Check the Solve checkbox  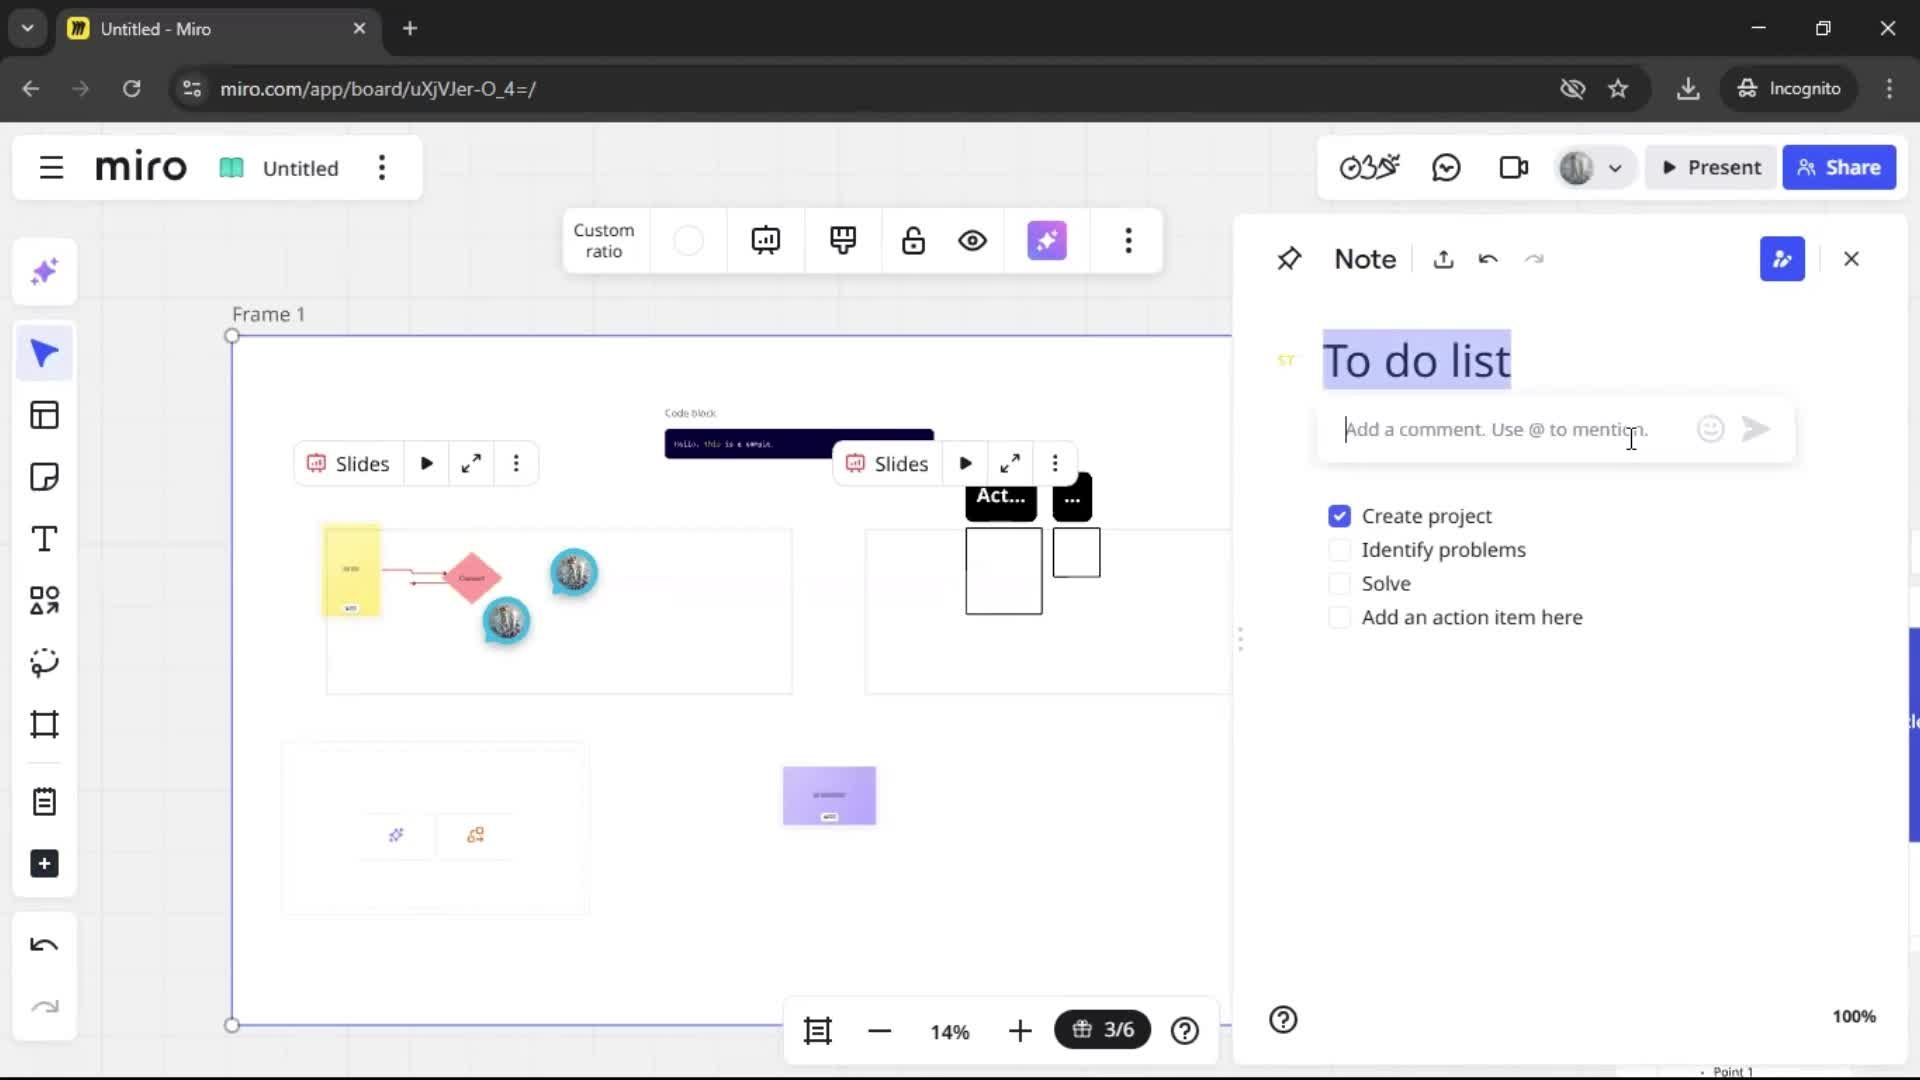pyautogui.click(x=1339, y=584)
